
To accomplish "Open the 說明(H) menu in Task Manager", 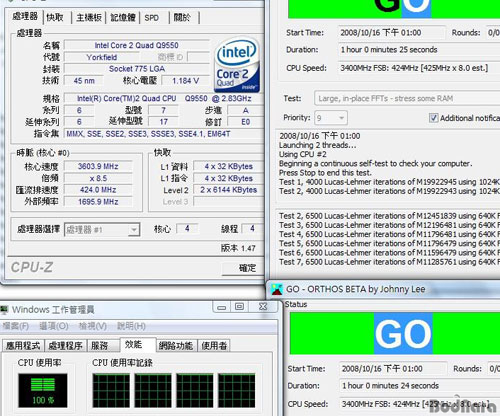I will pyautogui.click(x=131, y=326).
